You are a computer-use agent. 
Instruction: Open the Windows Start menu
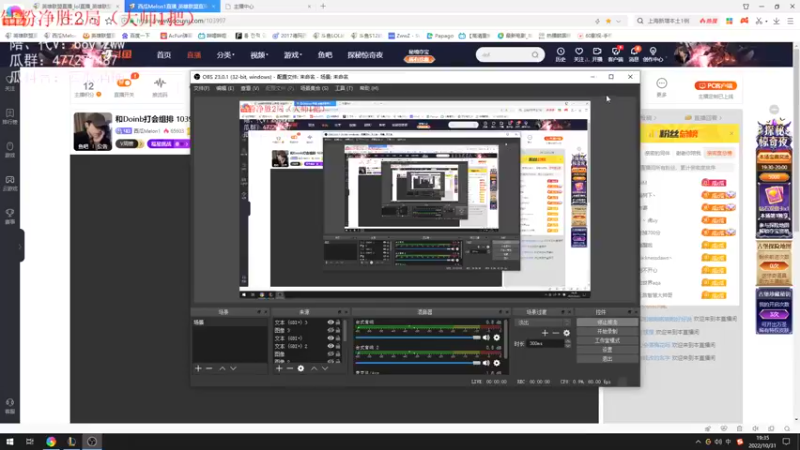[10, 441]
